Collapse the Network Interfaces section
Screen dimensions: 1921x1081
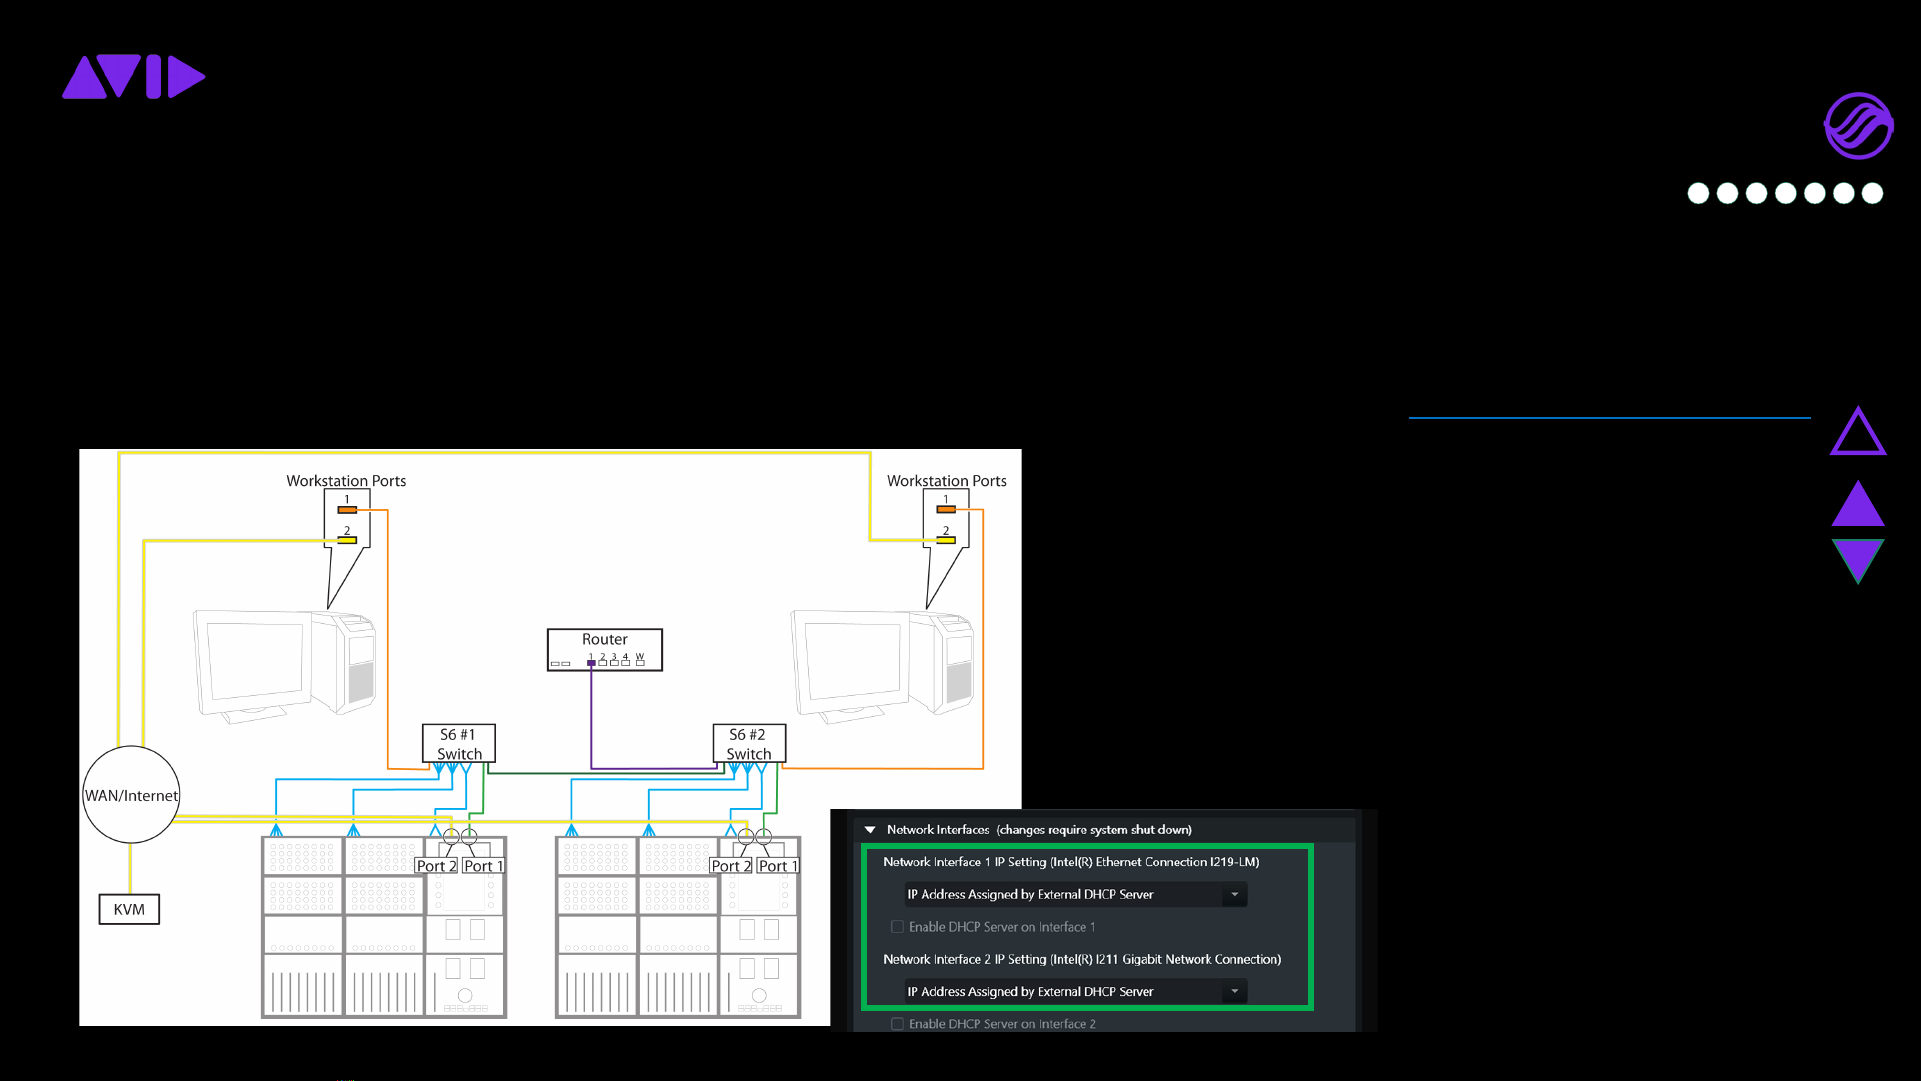870,830
